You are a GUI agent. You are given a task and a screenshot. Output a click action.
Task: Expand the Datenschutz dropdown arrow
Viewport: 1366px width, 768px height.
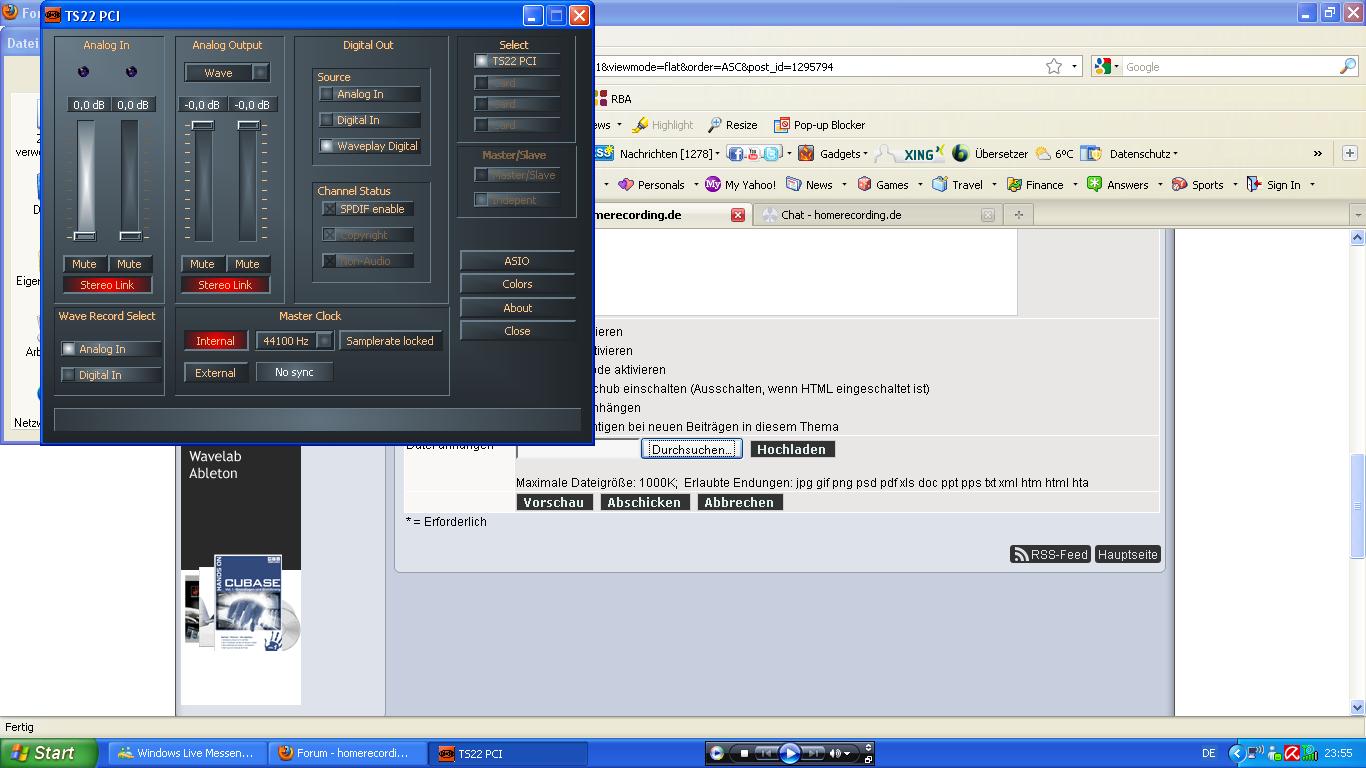(x=1175, y=154)
